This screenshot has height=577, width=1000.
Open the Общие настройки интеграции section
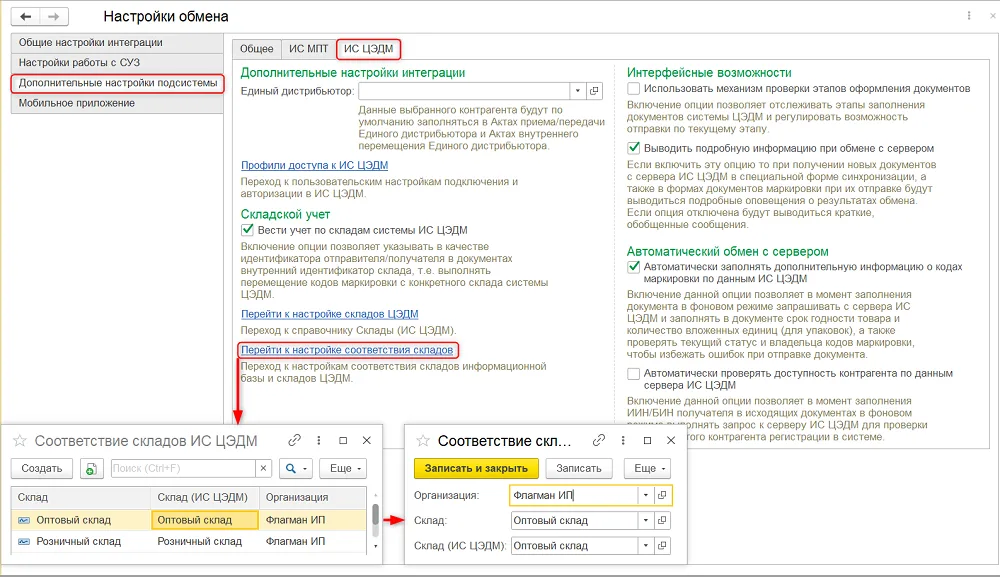117,43
